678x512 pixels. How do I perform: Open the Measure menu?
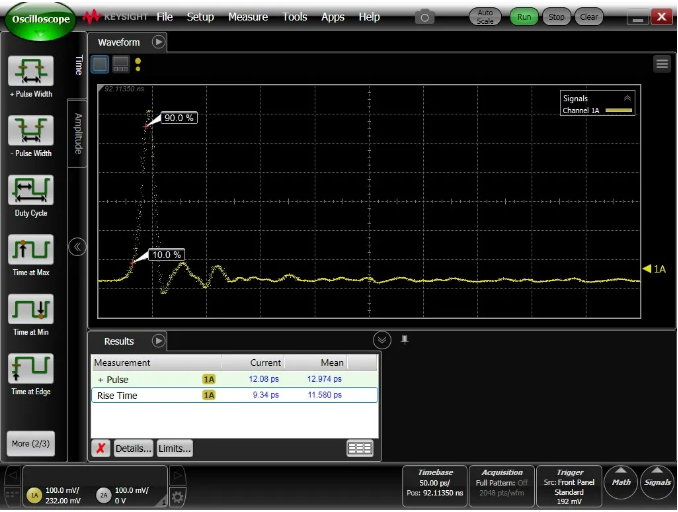(247, 17)
